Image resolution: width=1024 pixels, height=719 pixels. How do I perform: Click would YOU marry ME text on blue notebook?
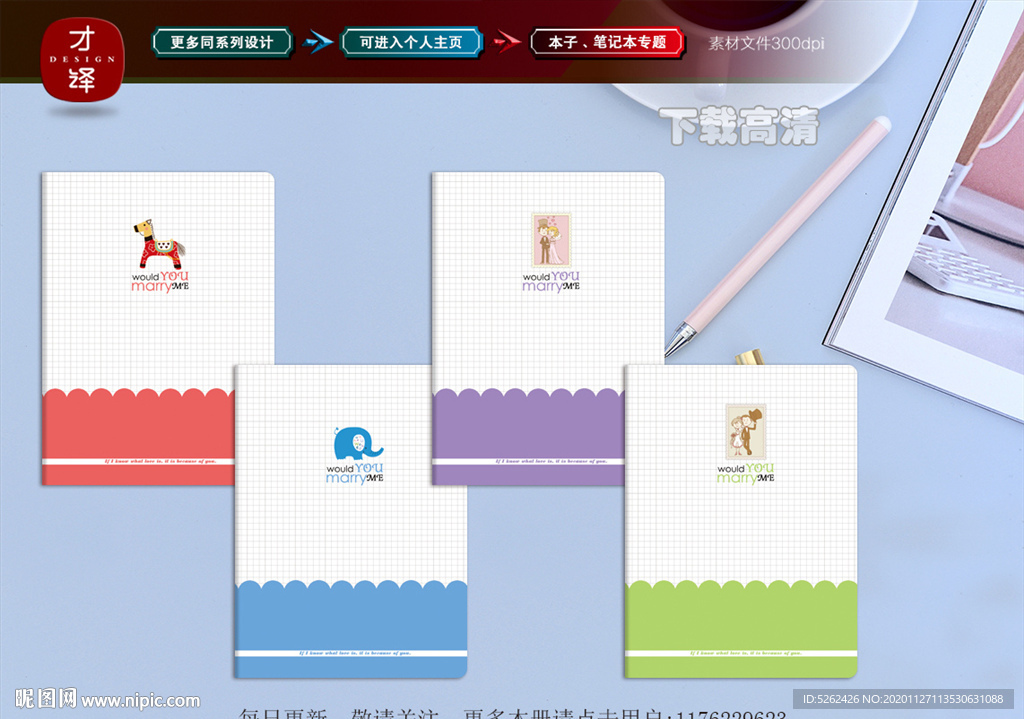(x=355, y=473)
